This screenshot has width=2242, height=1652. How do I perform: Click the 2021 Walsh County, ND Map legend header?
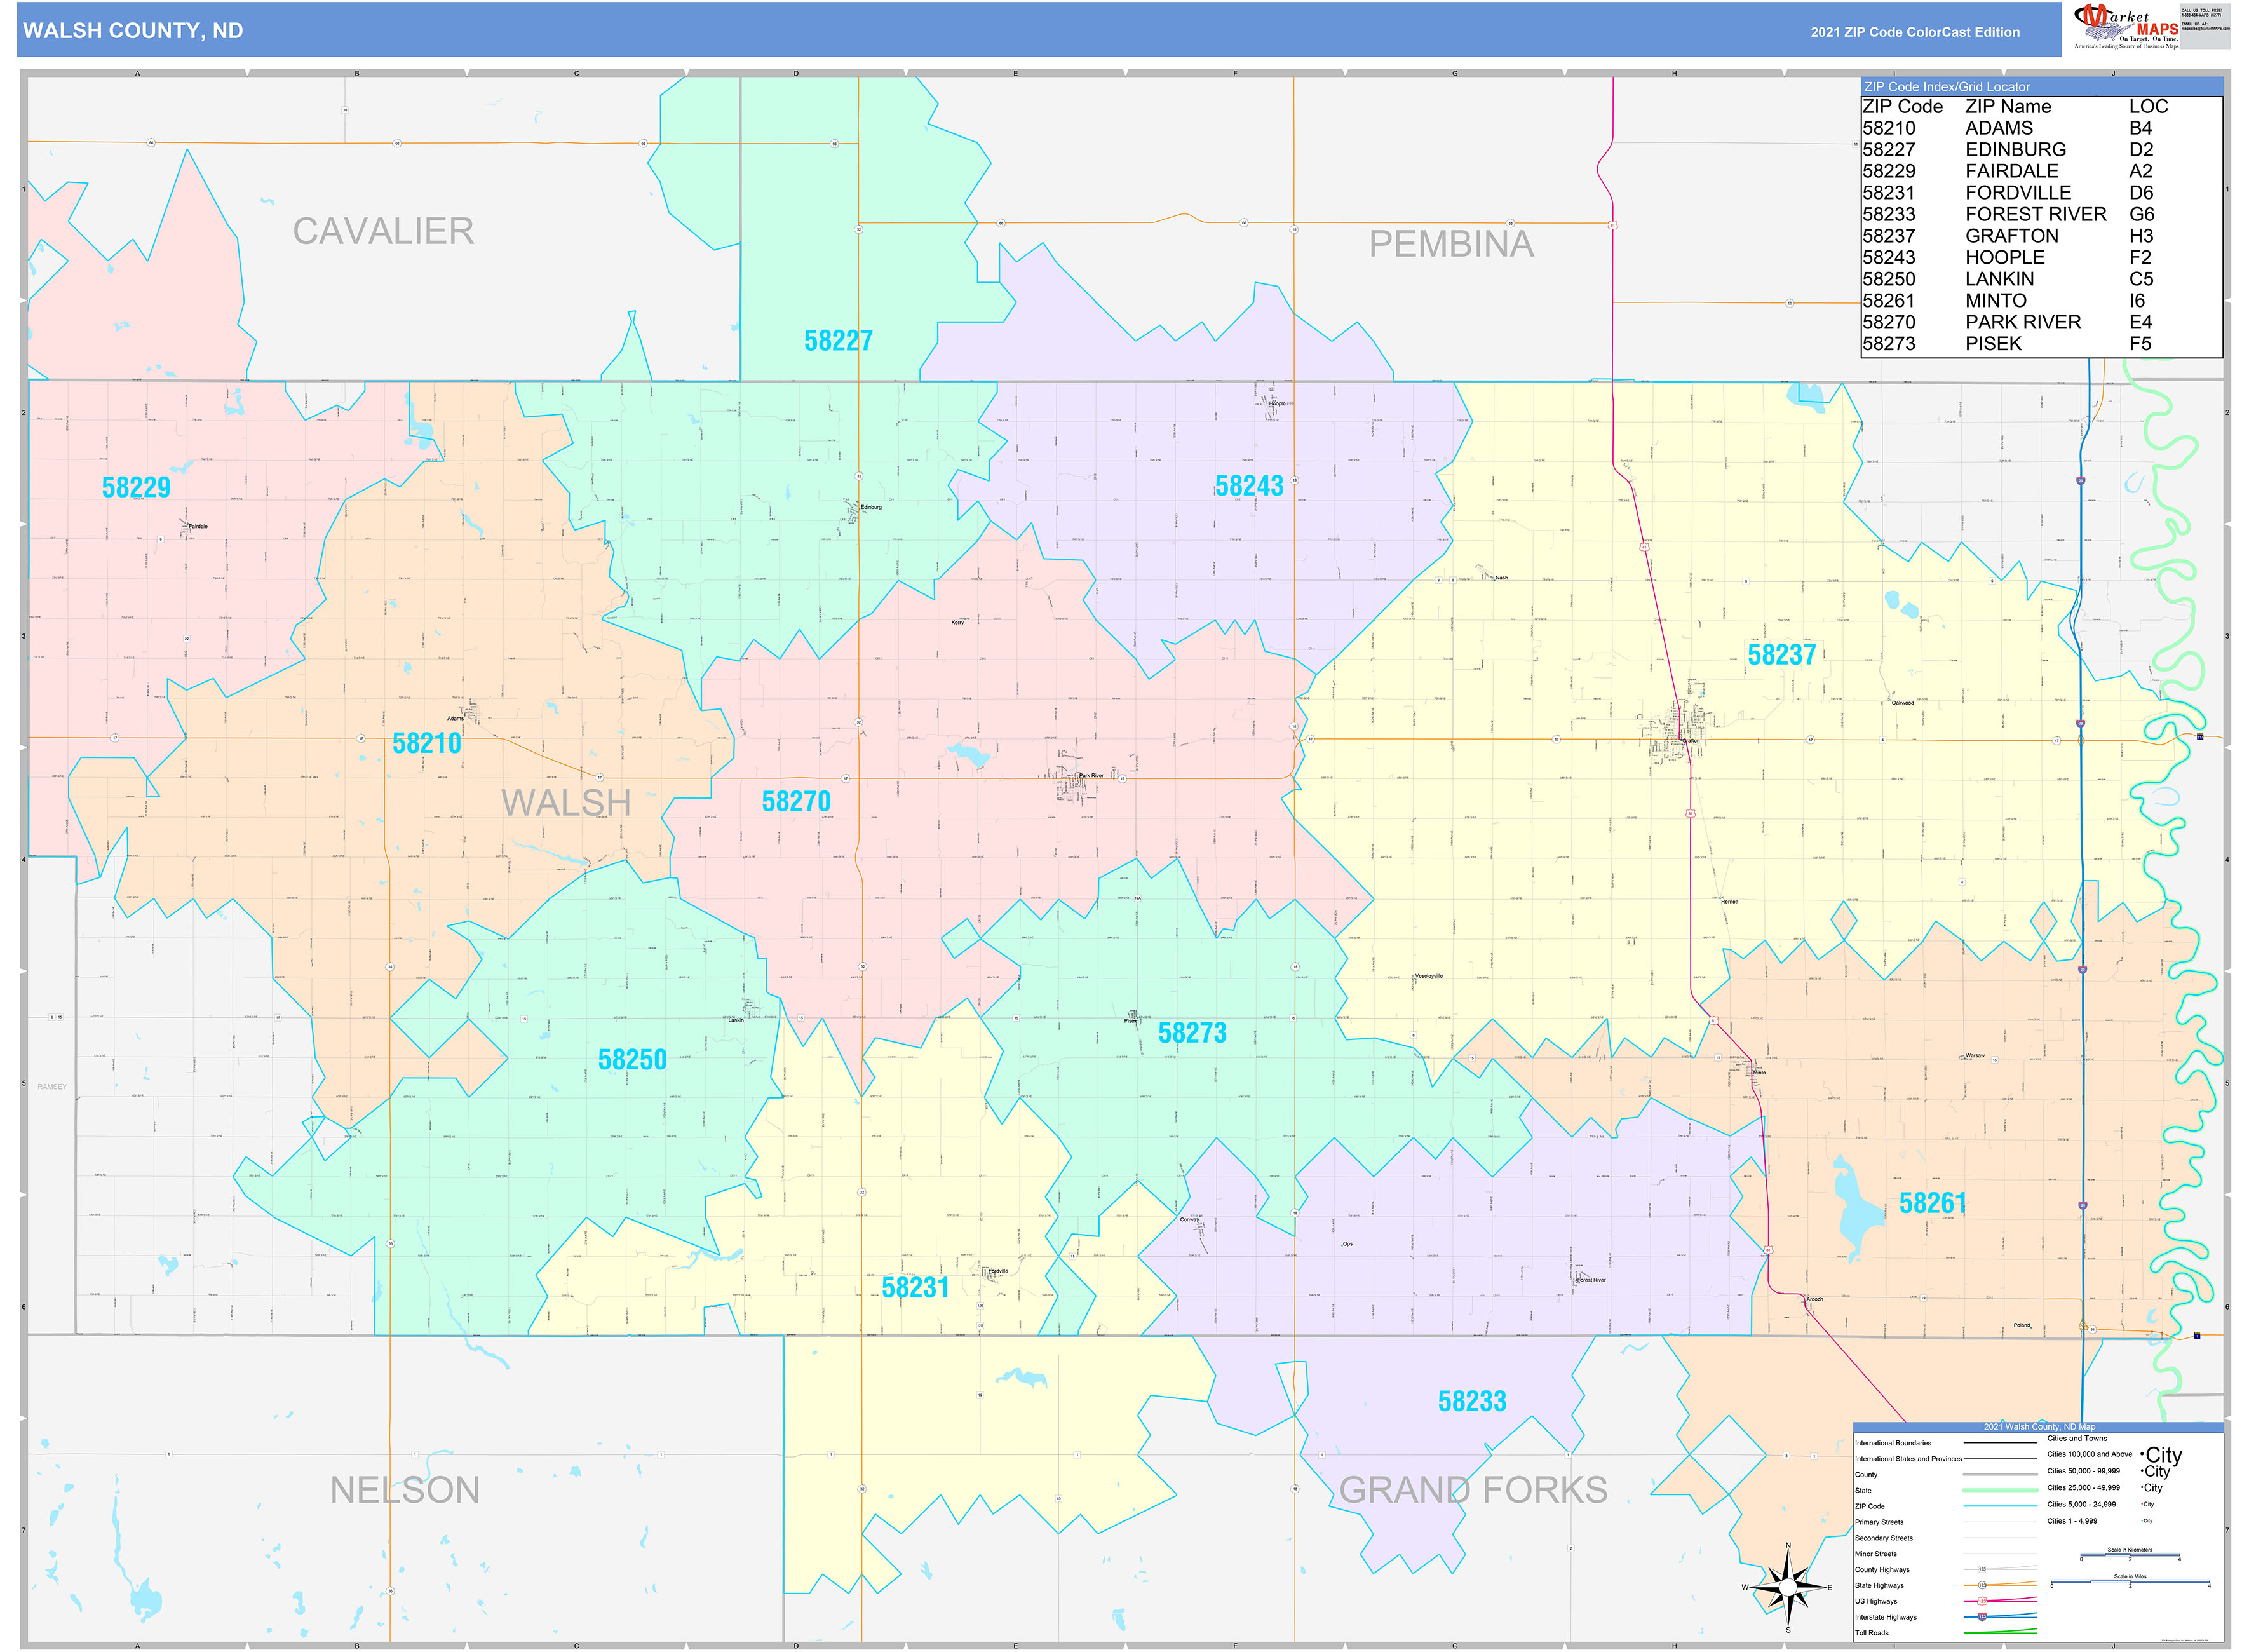(x=2039, y=1427)
